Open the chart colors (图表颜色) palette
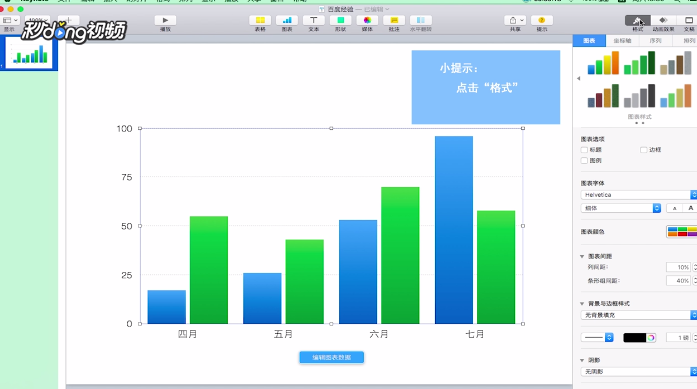 pos(681,232)
